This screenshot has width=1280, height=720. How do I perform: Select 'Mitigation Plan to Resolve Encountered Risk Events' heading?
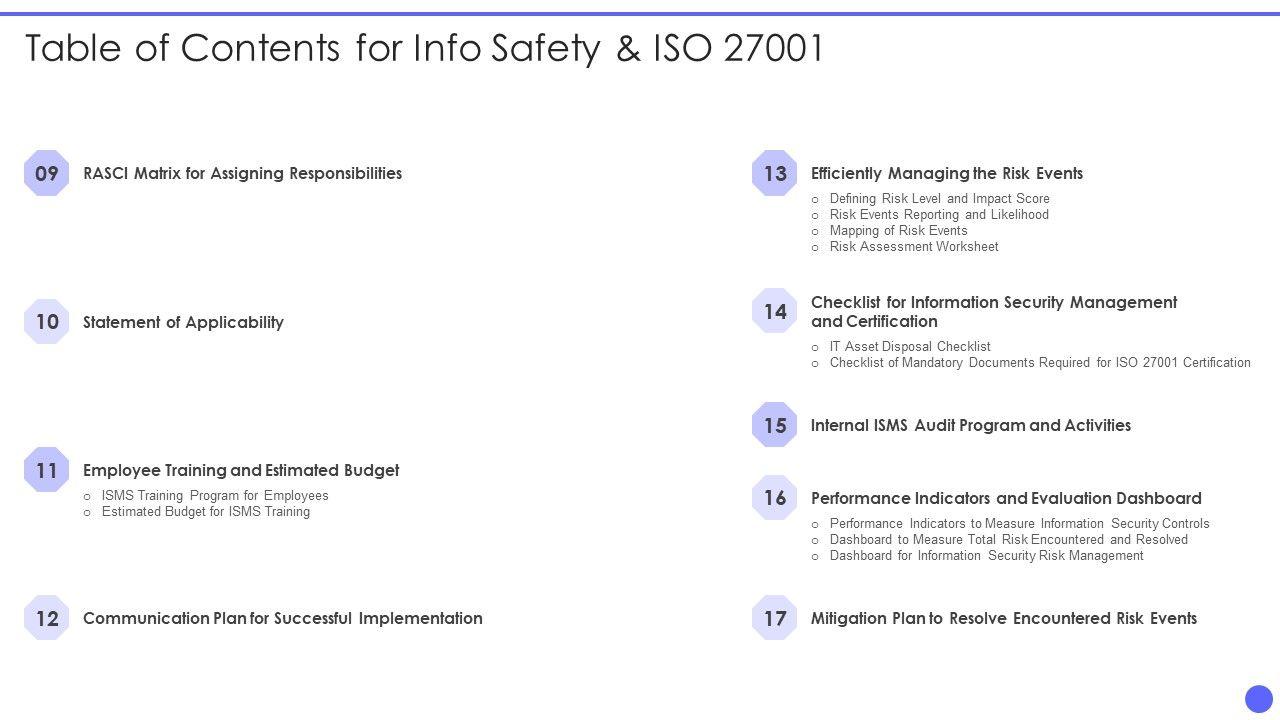1004,618
